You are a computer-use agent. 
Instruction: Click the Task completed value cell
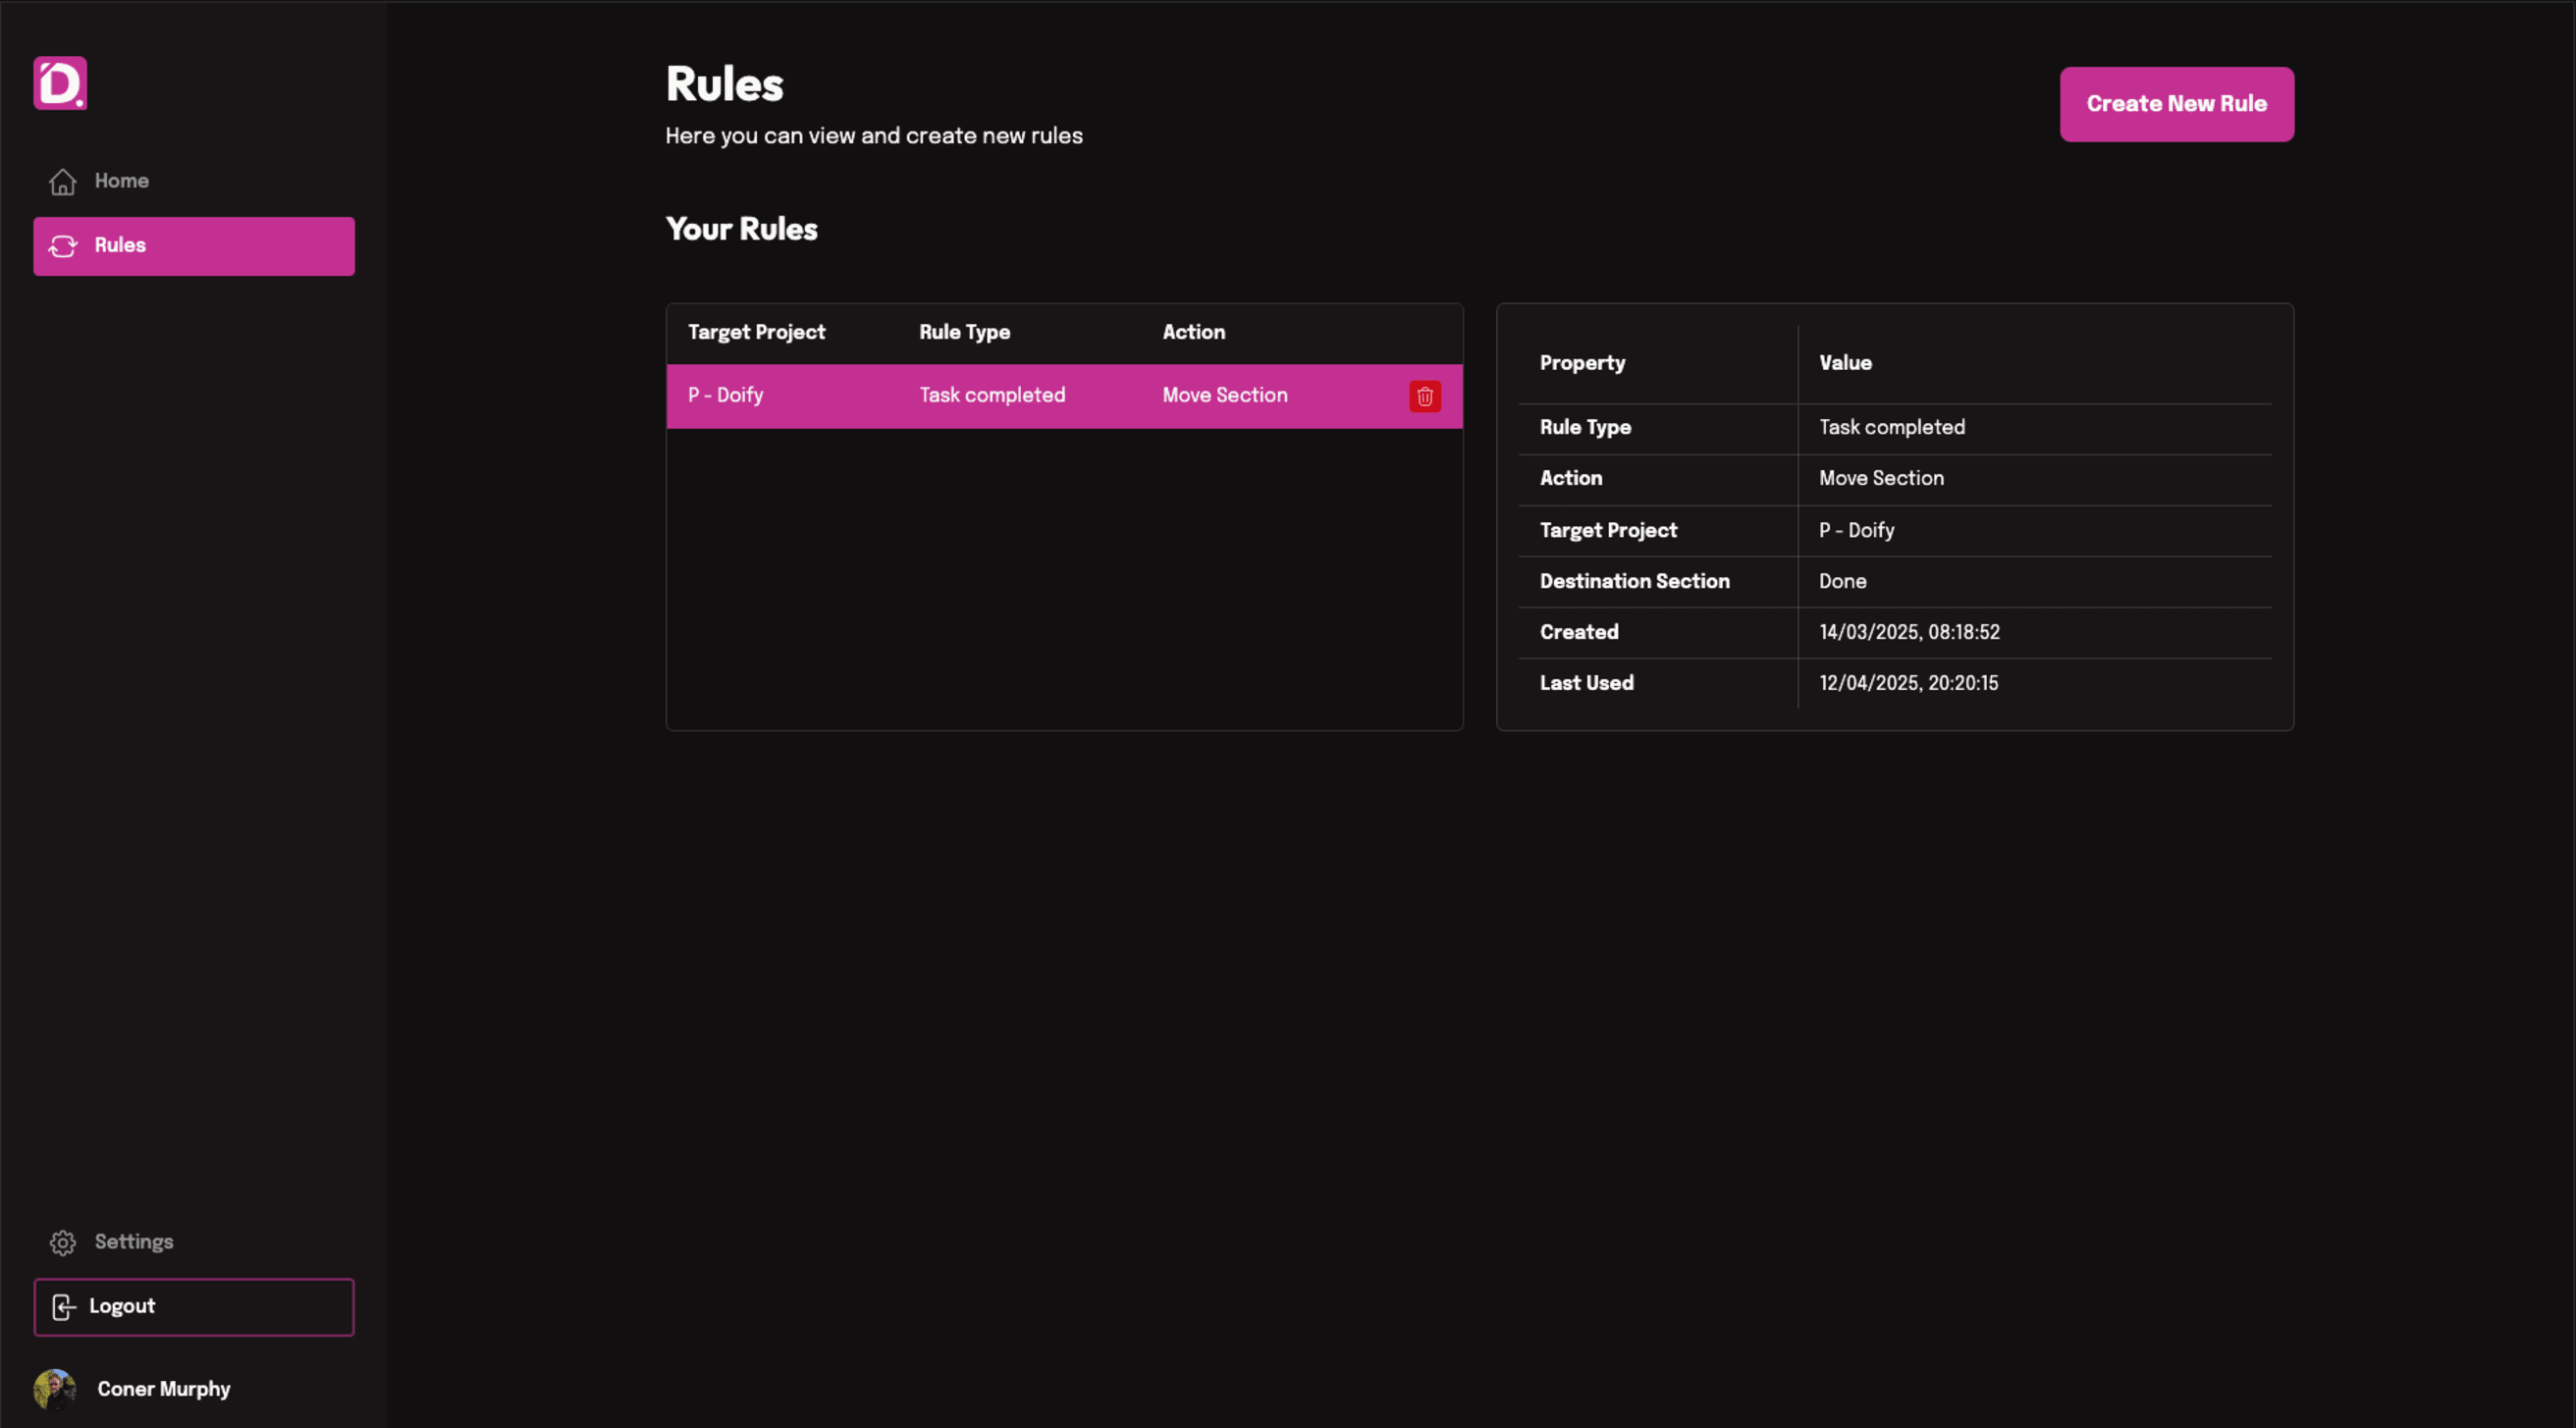[1891, 427]
